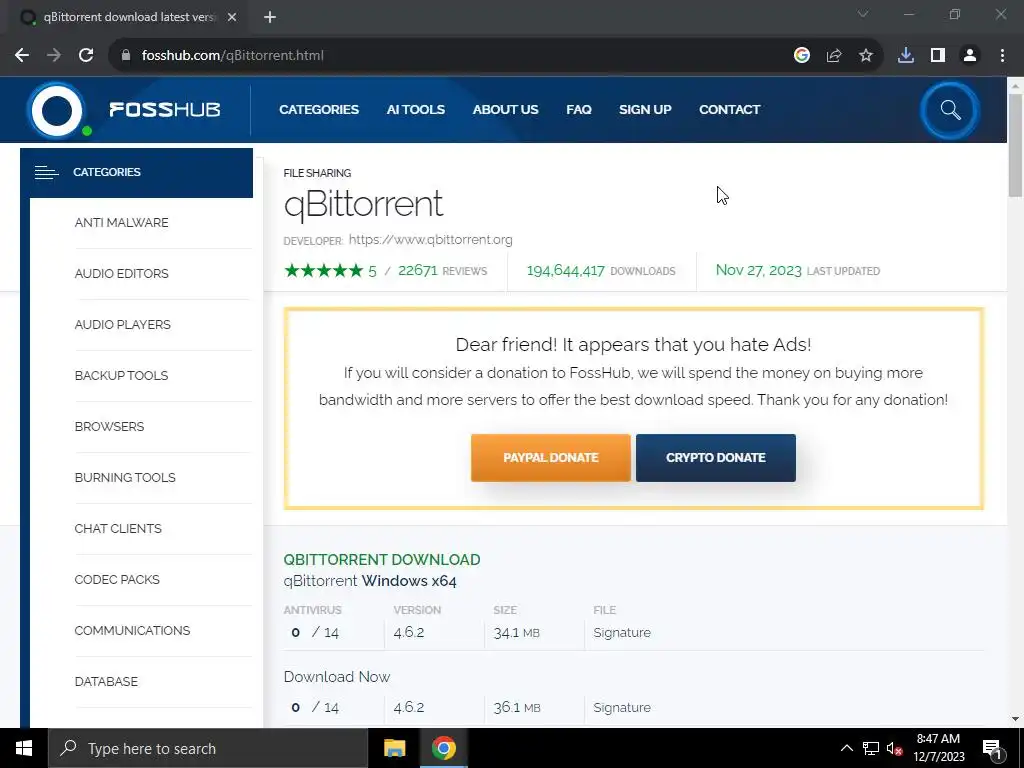Click the padlock site info icon
This screenshot has width=1024, height=768.
[x=126, y=56]
